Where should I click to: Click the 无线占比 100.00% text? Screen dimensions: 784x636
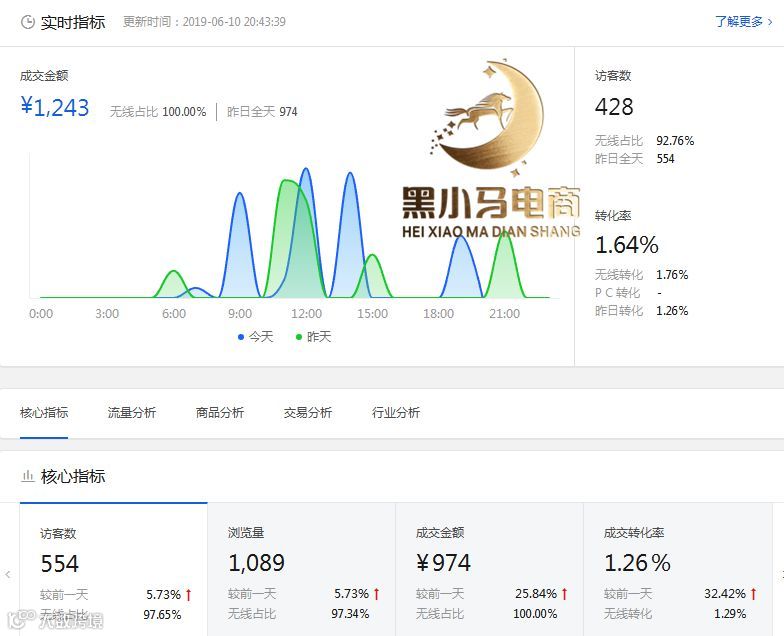click(x=158, y=112)
